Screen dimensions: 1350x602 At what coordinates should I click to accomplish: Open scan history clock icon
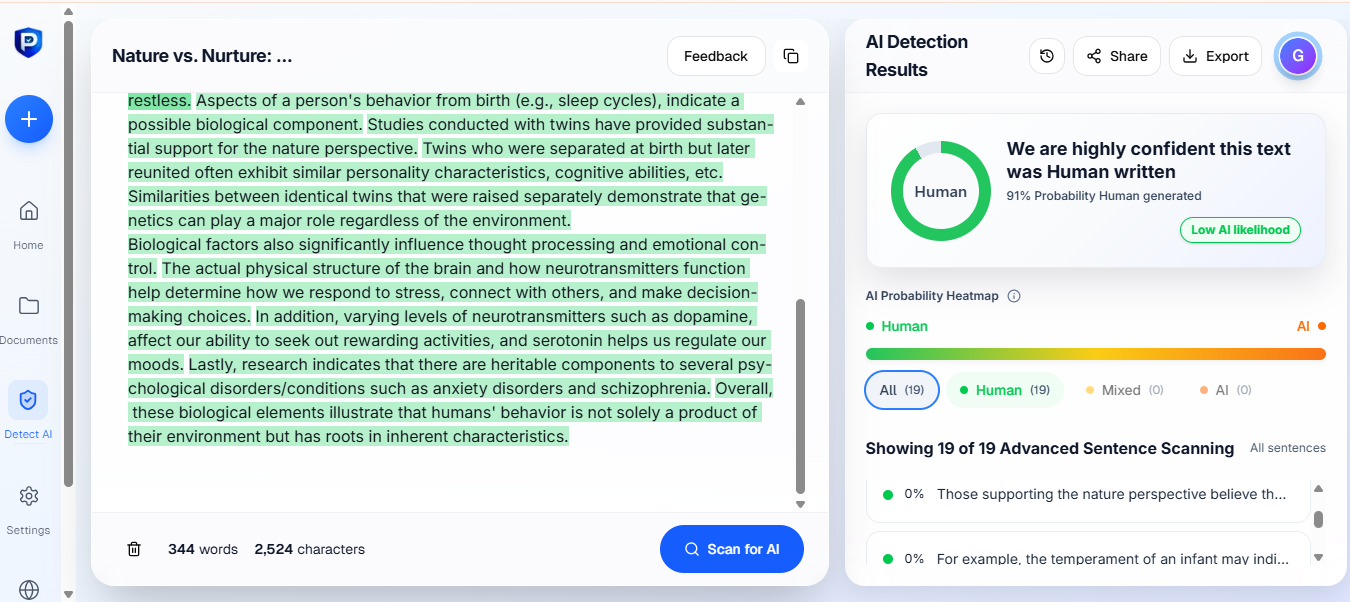(1047, 56)
